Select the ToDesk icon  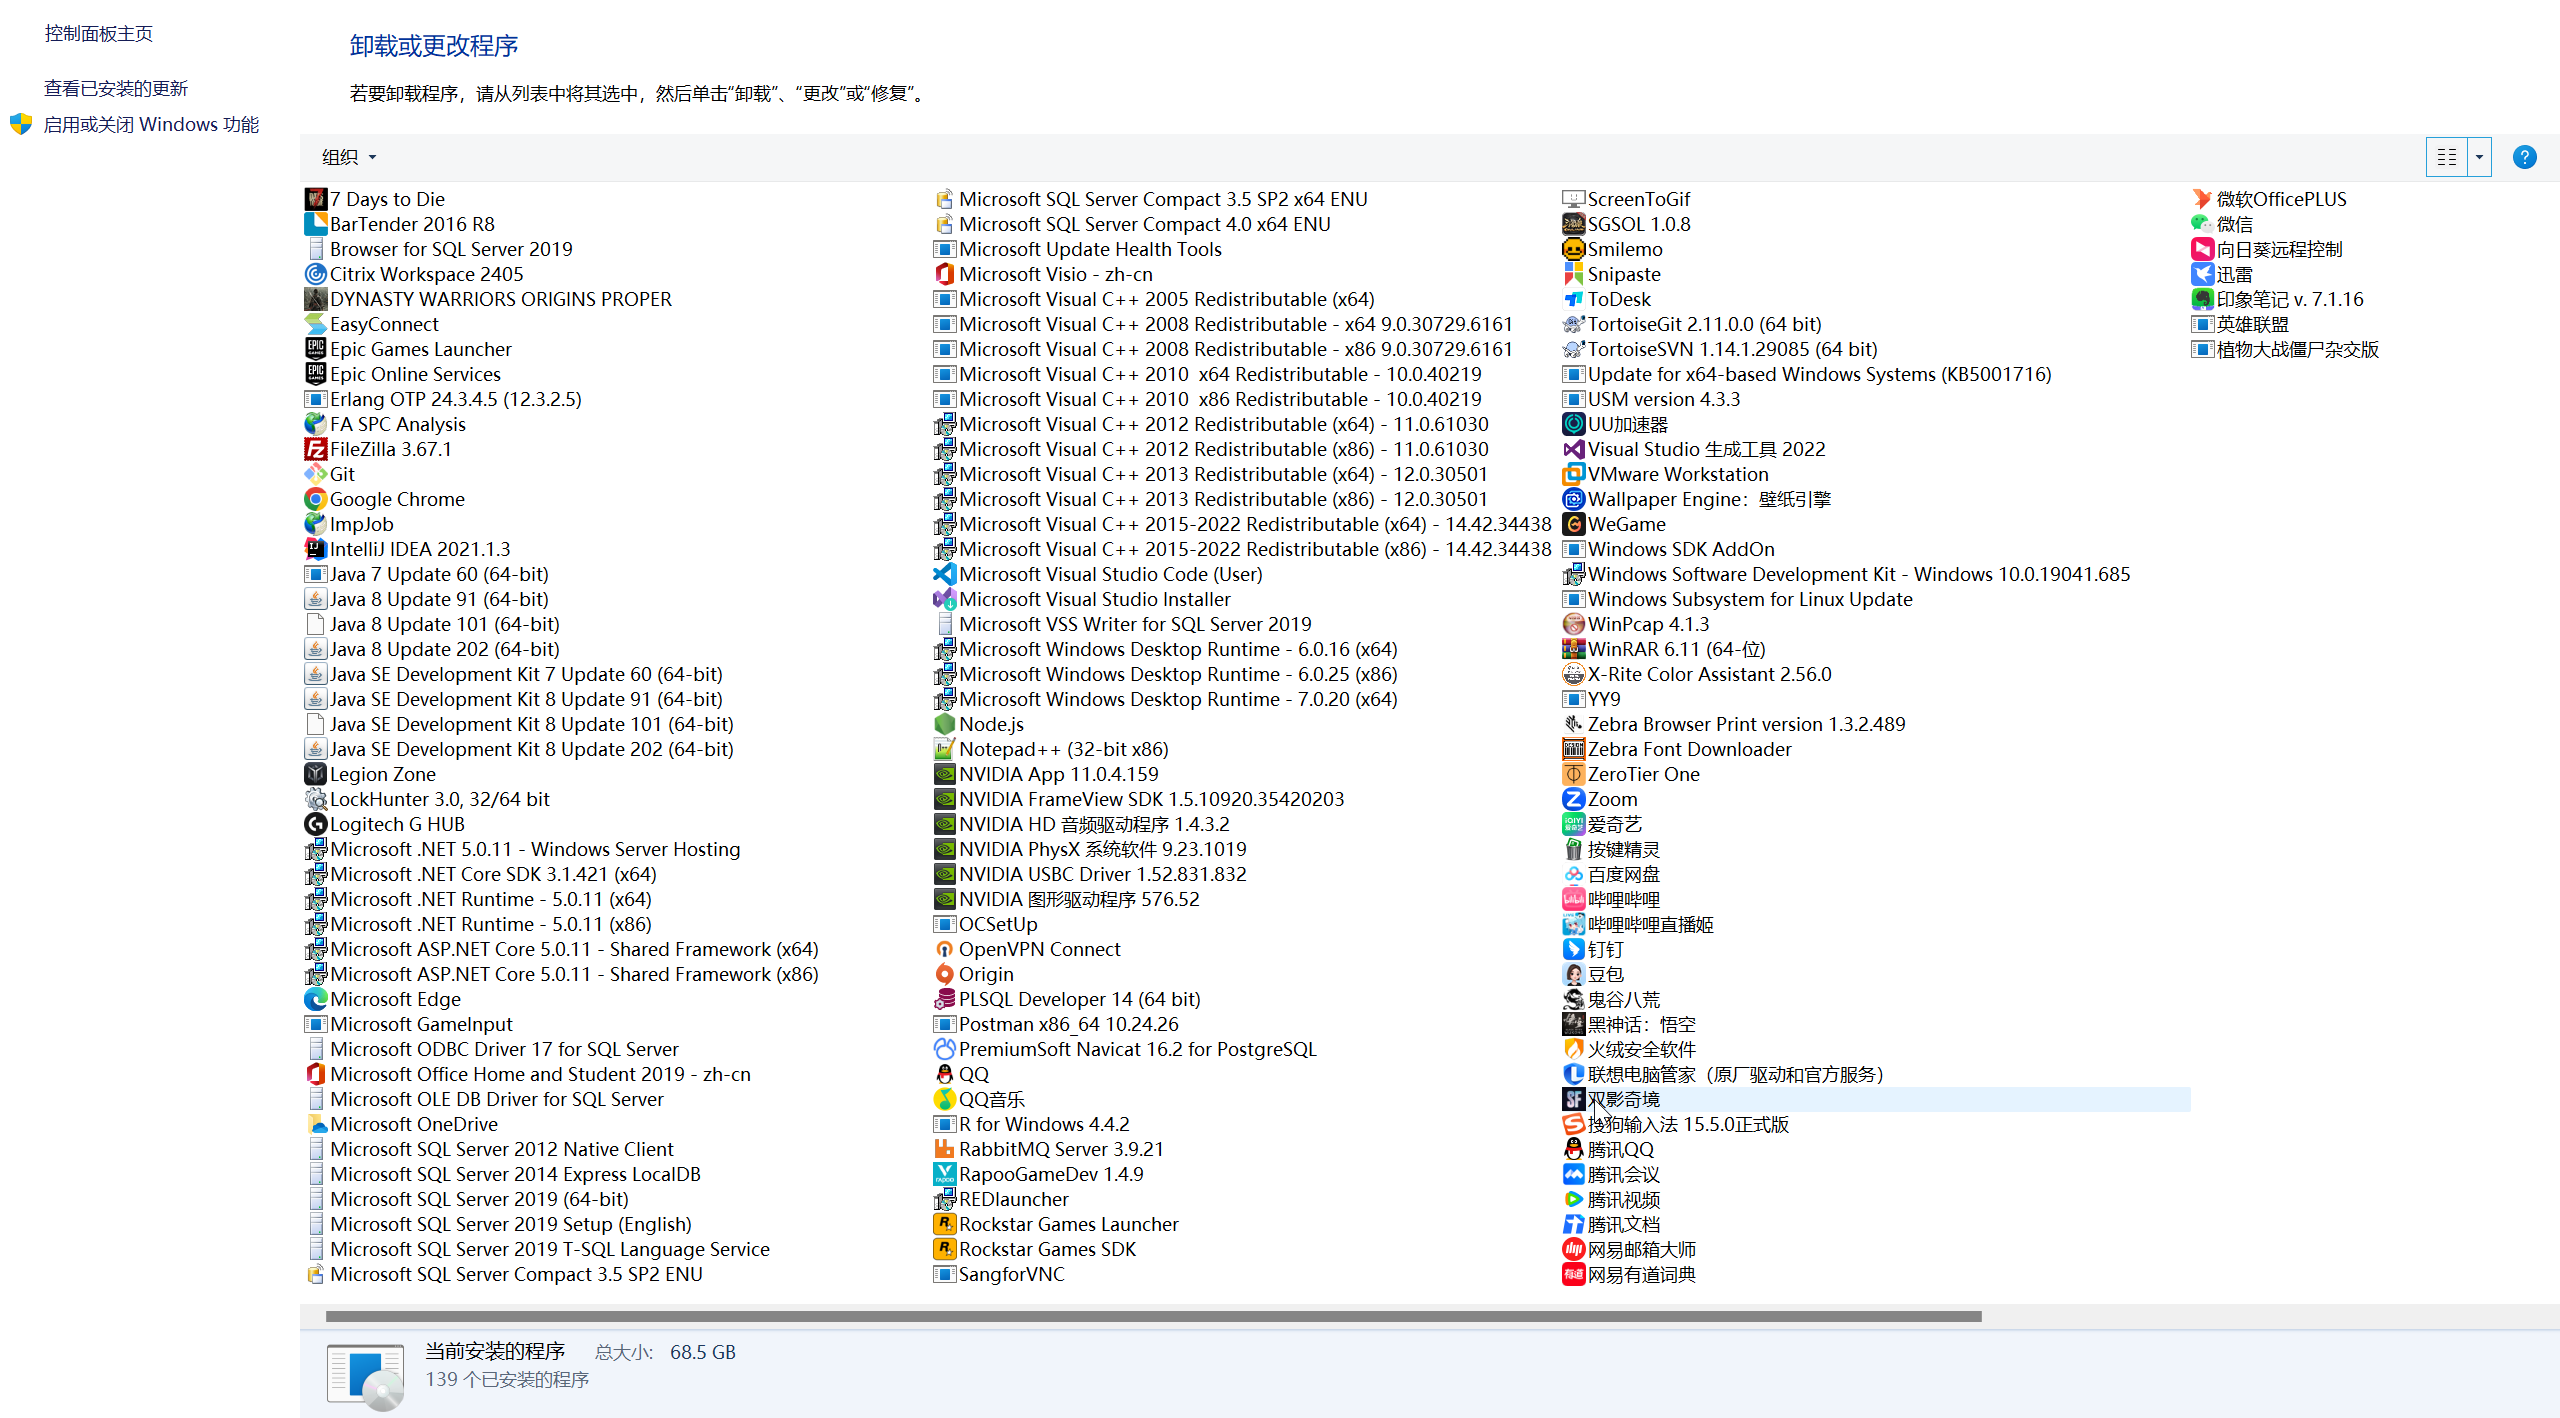pos(1574,299)
